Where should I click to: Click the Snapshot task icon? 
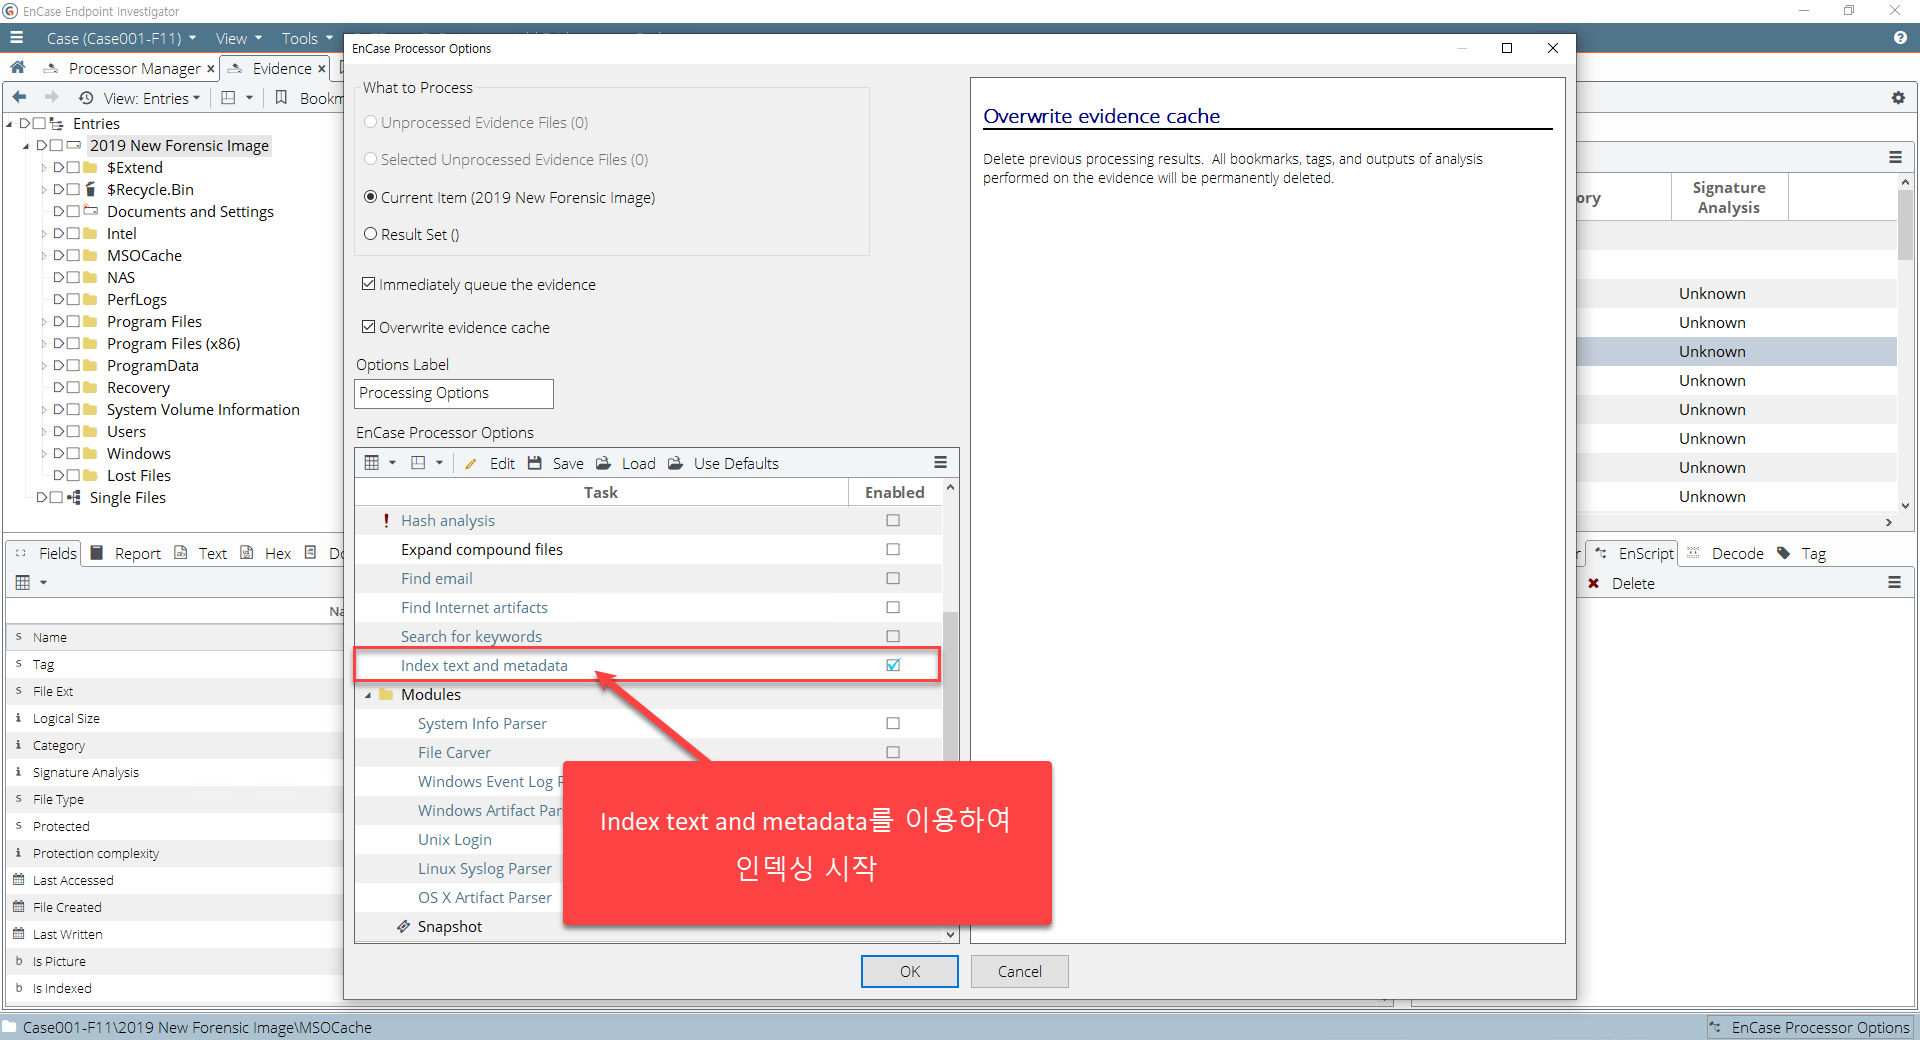coord(404,926)
